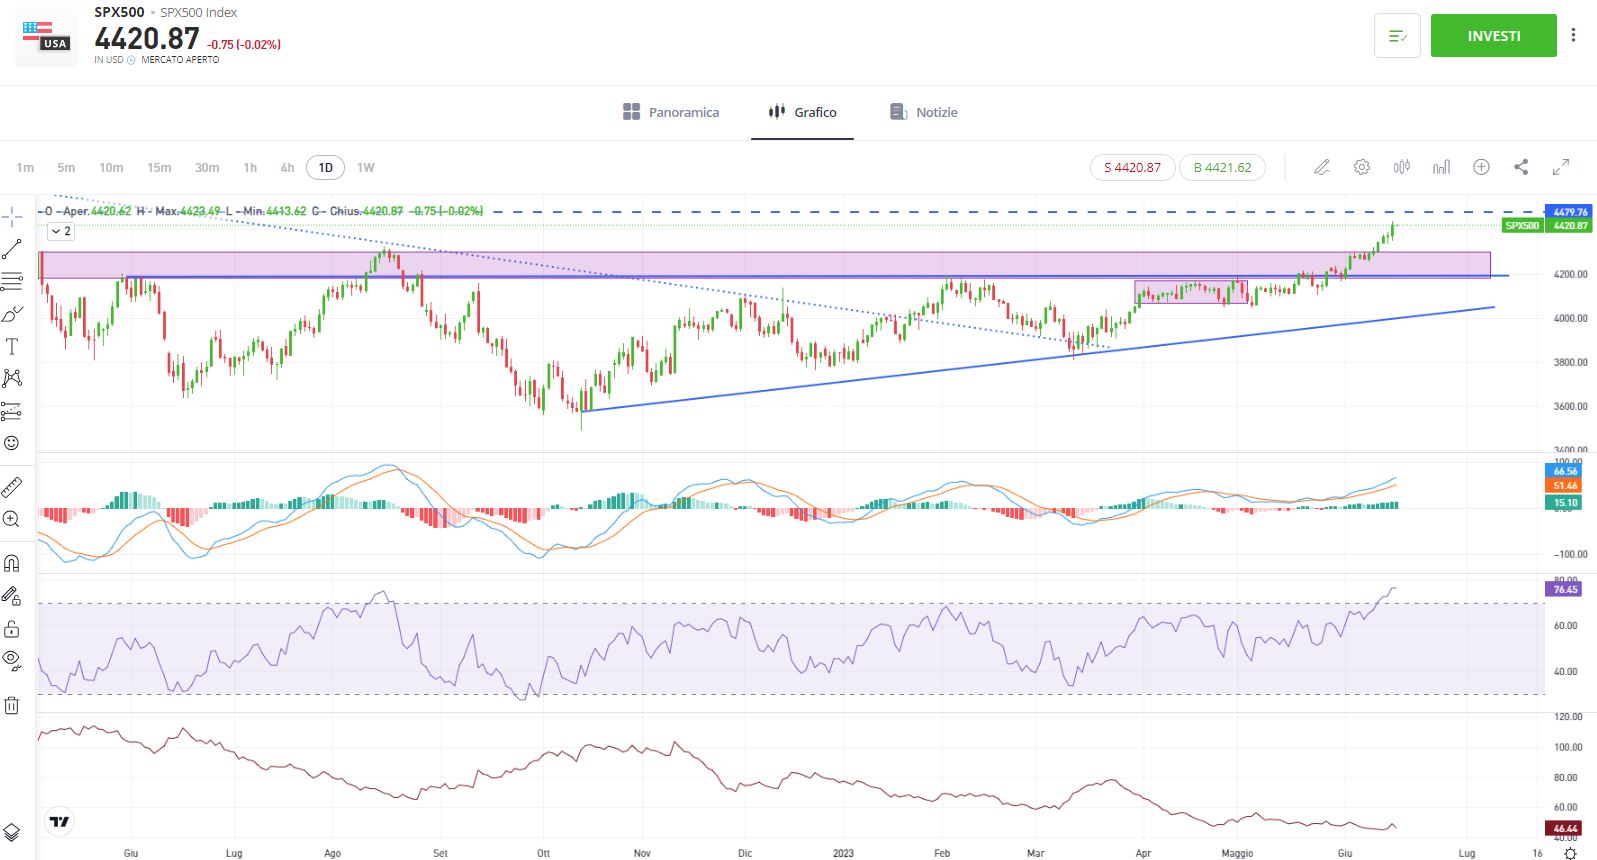
Task: Toggle stay in drawing mode
Action: [12, 596]
